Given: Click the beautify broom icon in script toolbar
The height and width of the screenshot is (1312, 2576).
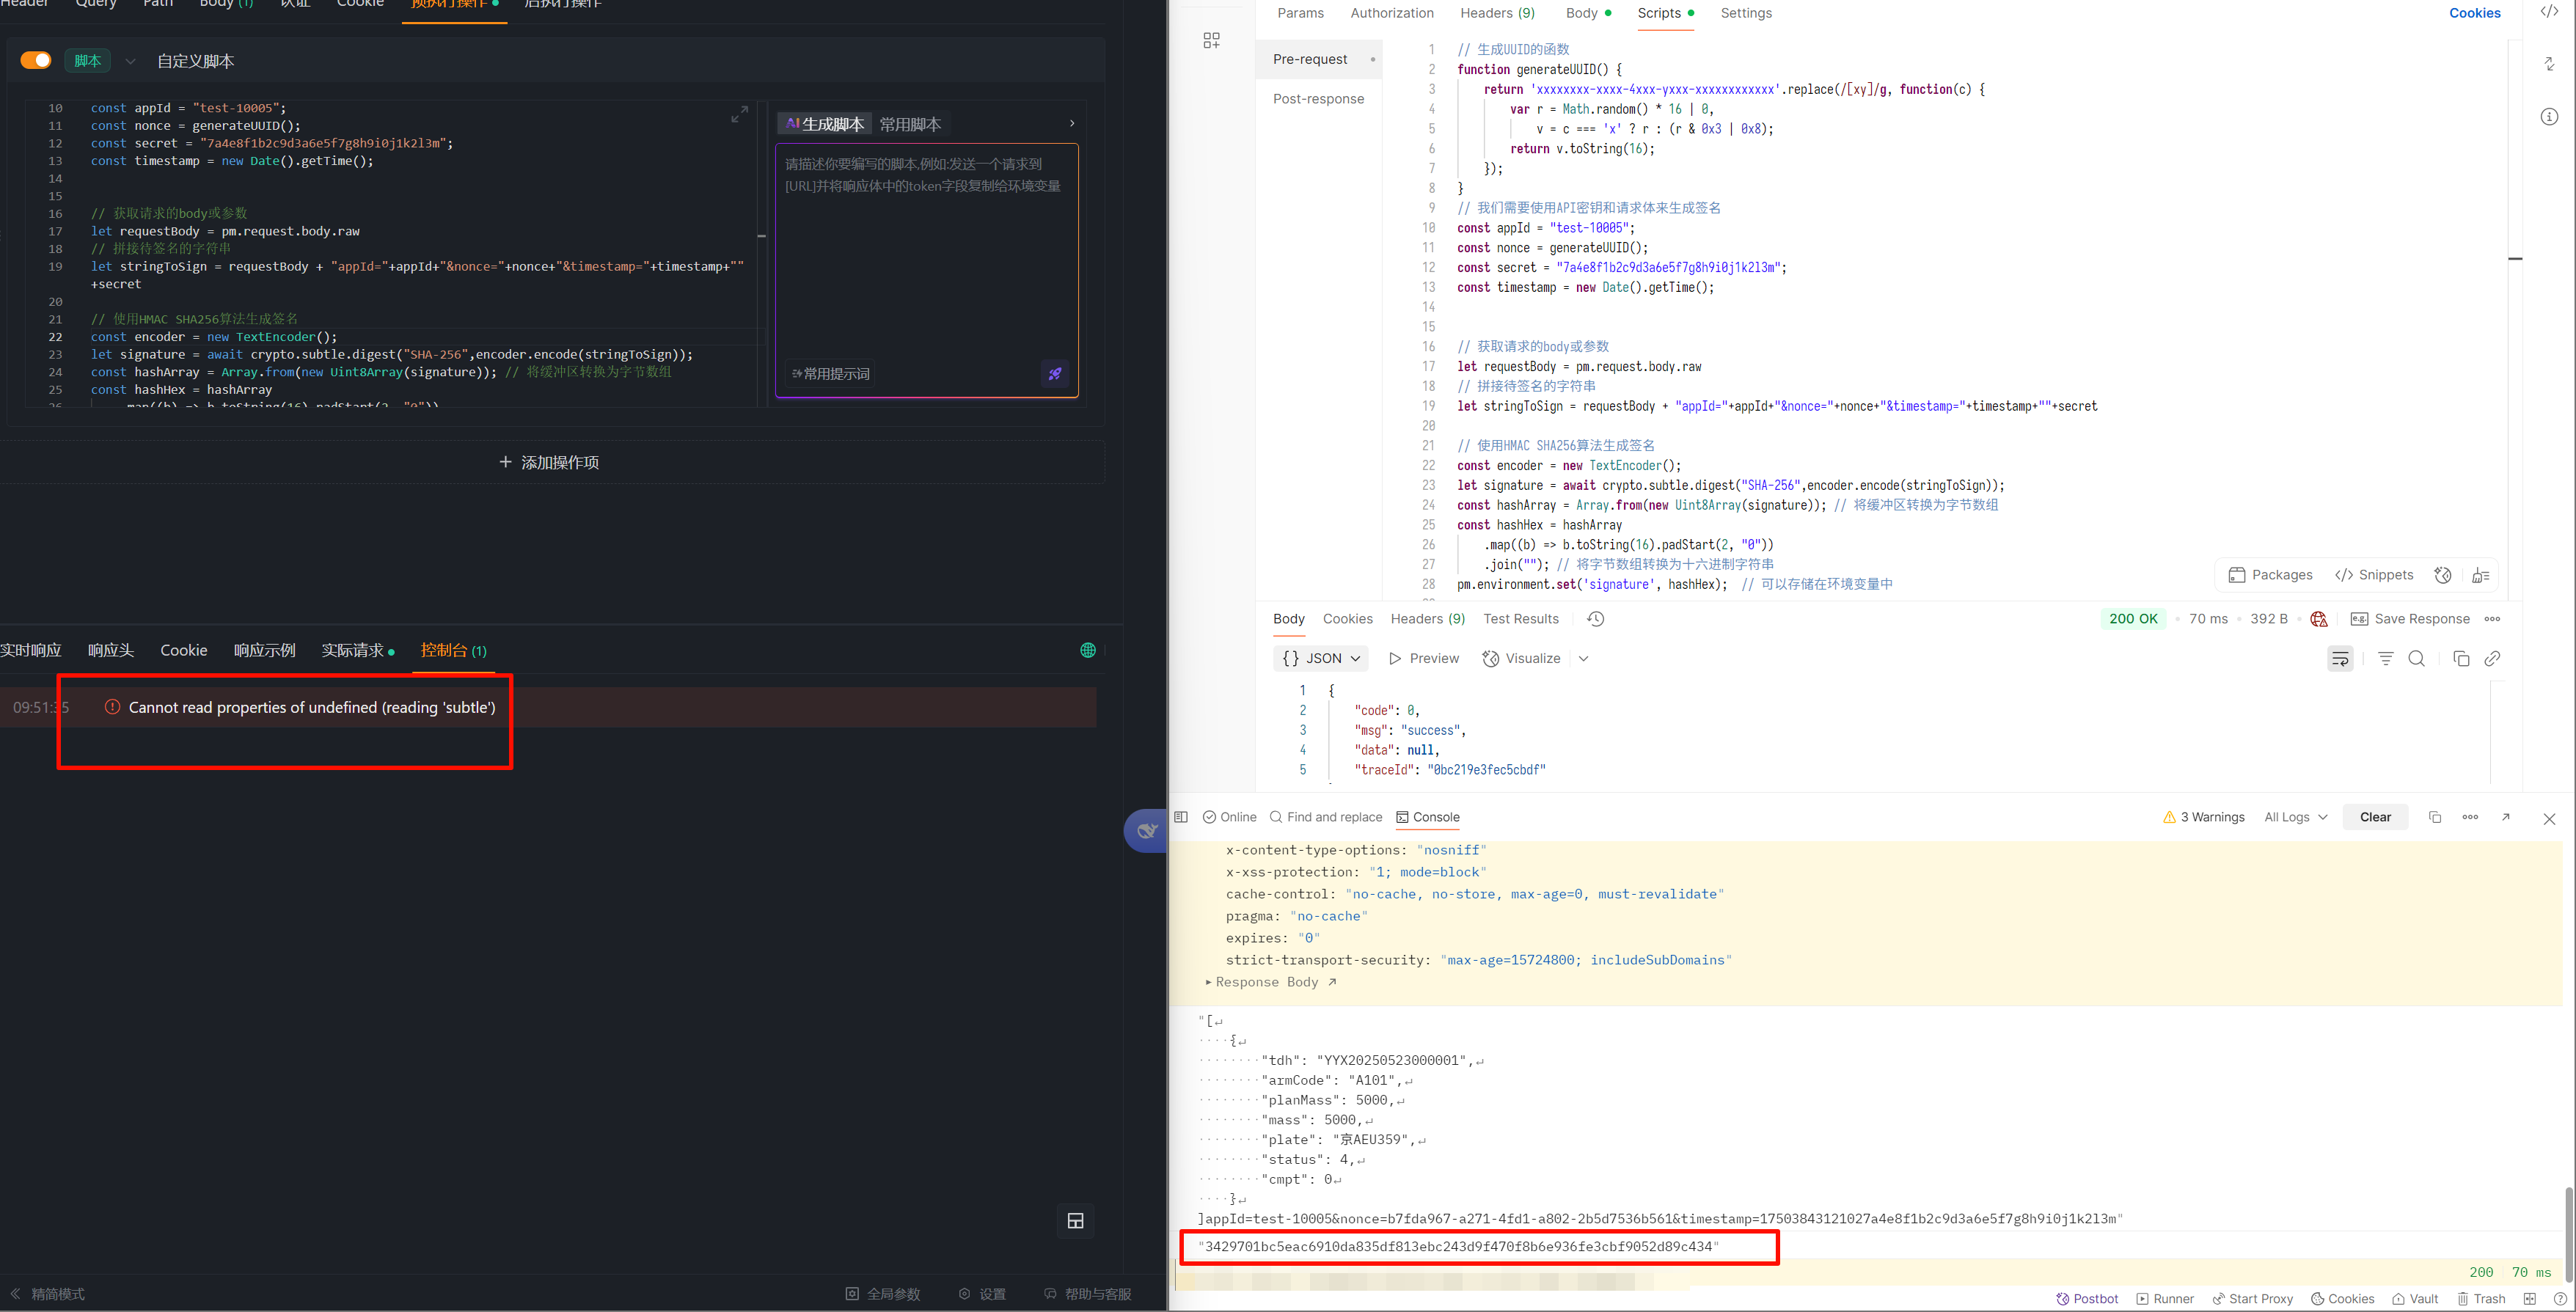Looking at the screenshot, I should click(x=2480, y=575).
